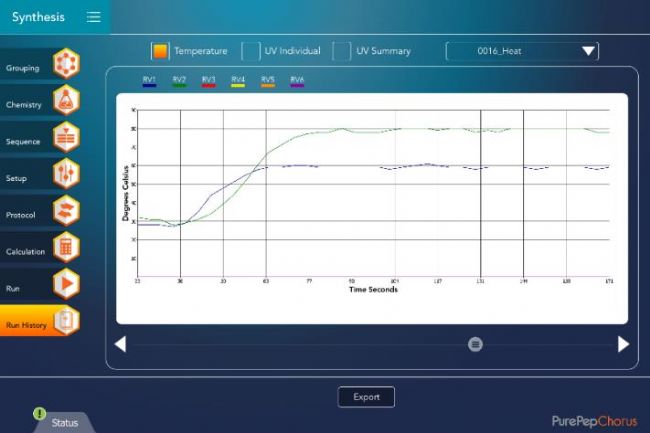Click the Run play icon
Image resolution: width=650 pixels, height=433 pixels.
point(66,285)
